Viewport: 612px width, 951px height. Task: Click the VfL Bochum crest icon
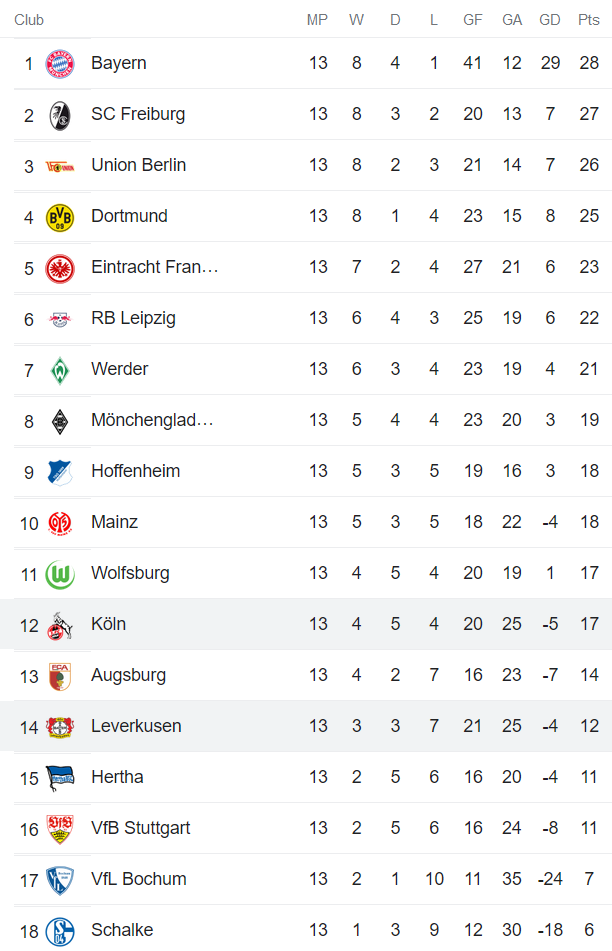click(60, 878)
